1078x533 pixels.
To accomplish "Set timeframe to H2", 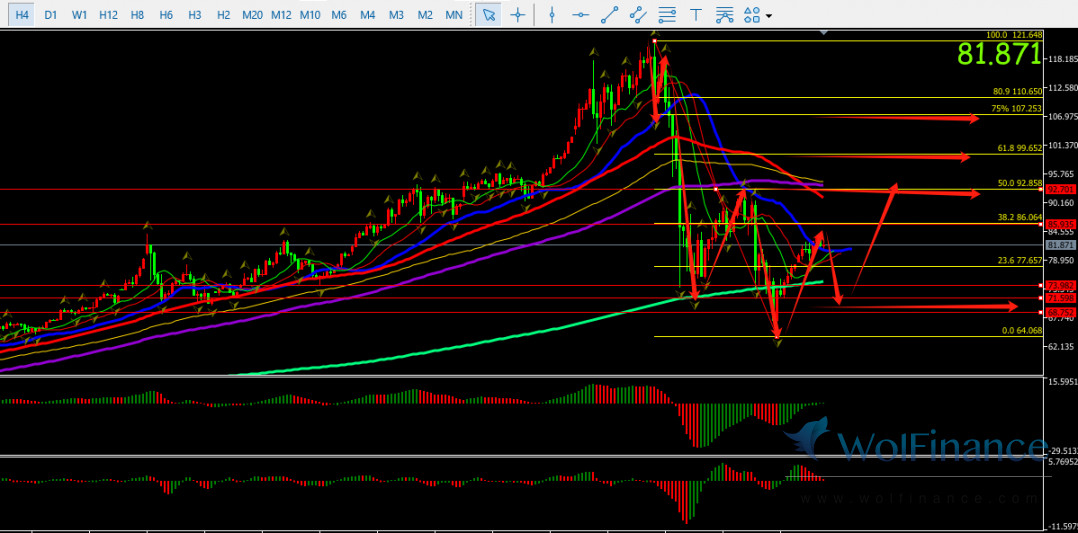I will click(224, 15).
